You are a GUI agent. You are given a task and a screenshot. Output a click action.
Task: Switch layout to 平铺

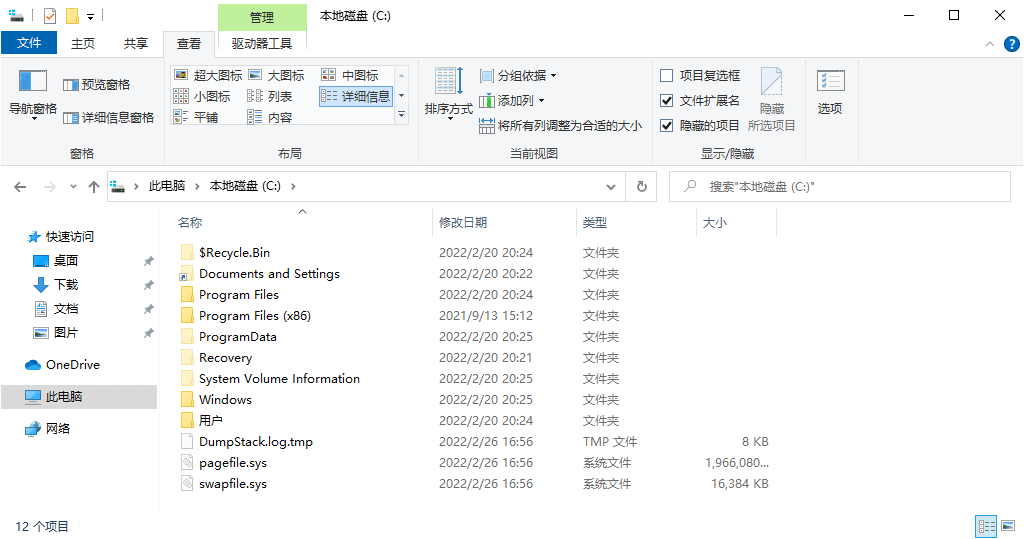[x=196, y=118]
